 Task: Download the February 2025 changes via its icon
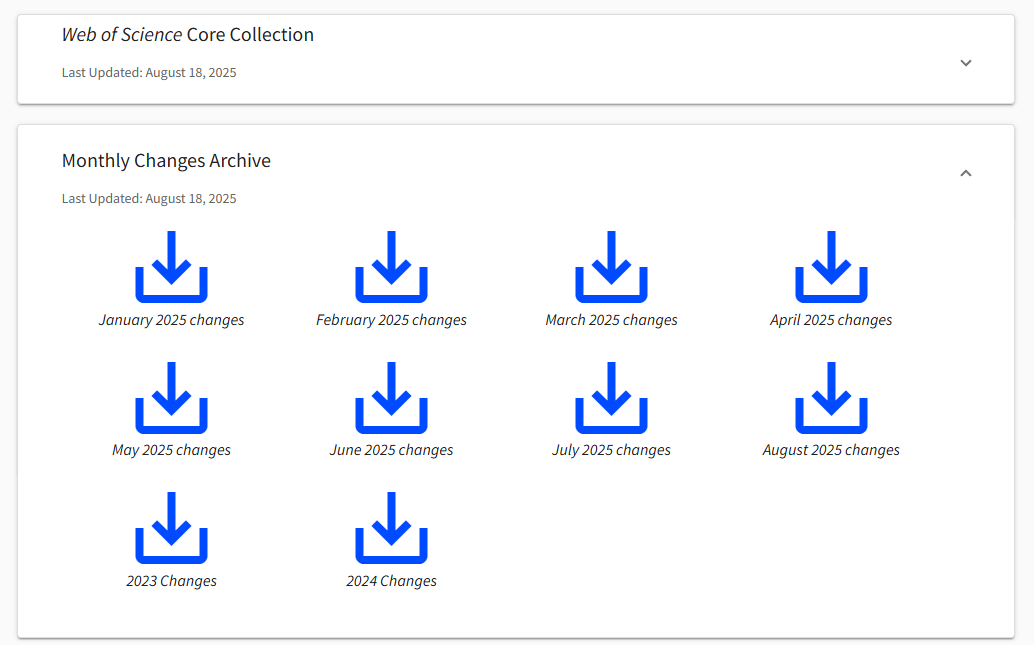pyautogui.click(x=391, y=267)
